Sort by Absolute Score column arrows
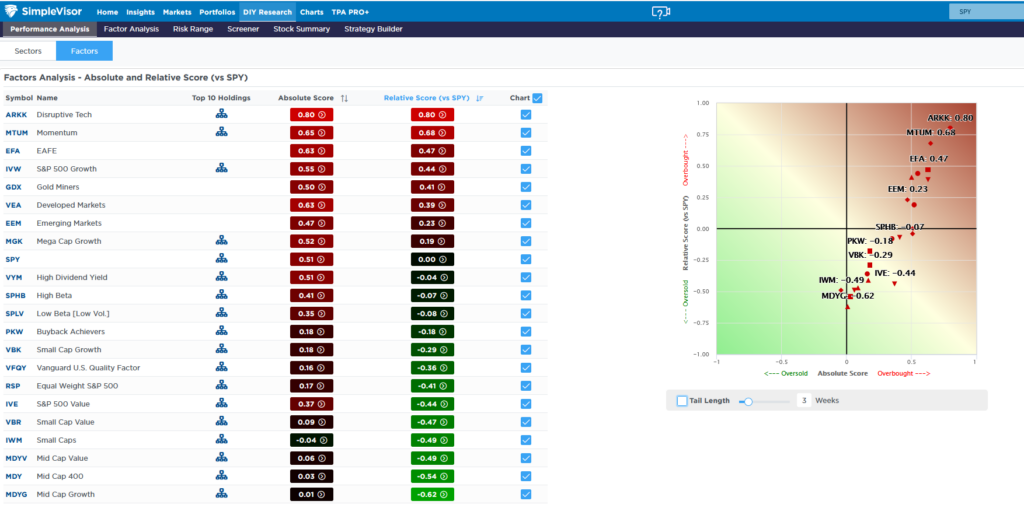This screenshot has width=1024, height=508. (x=344, y=98)
